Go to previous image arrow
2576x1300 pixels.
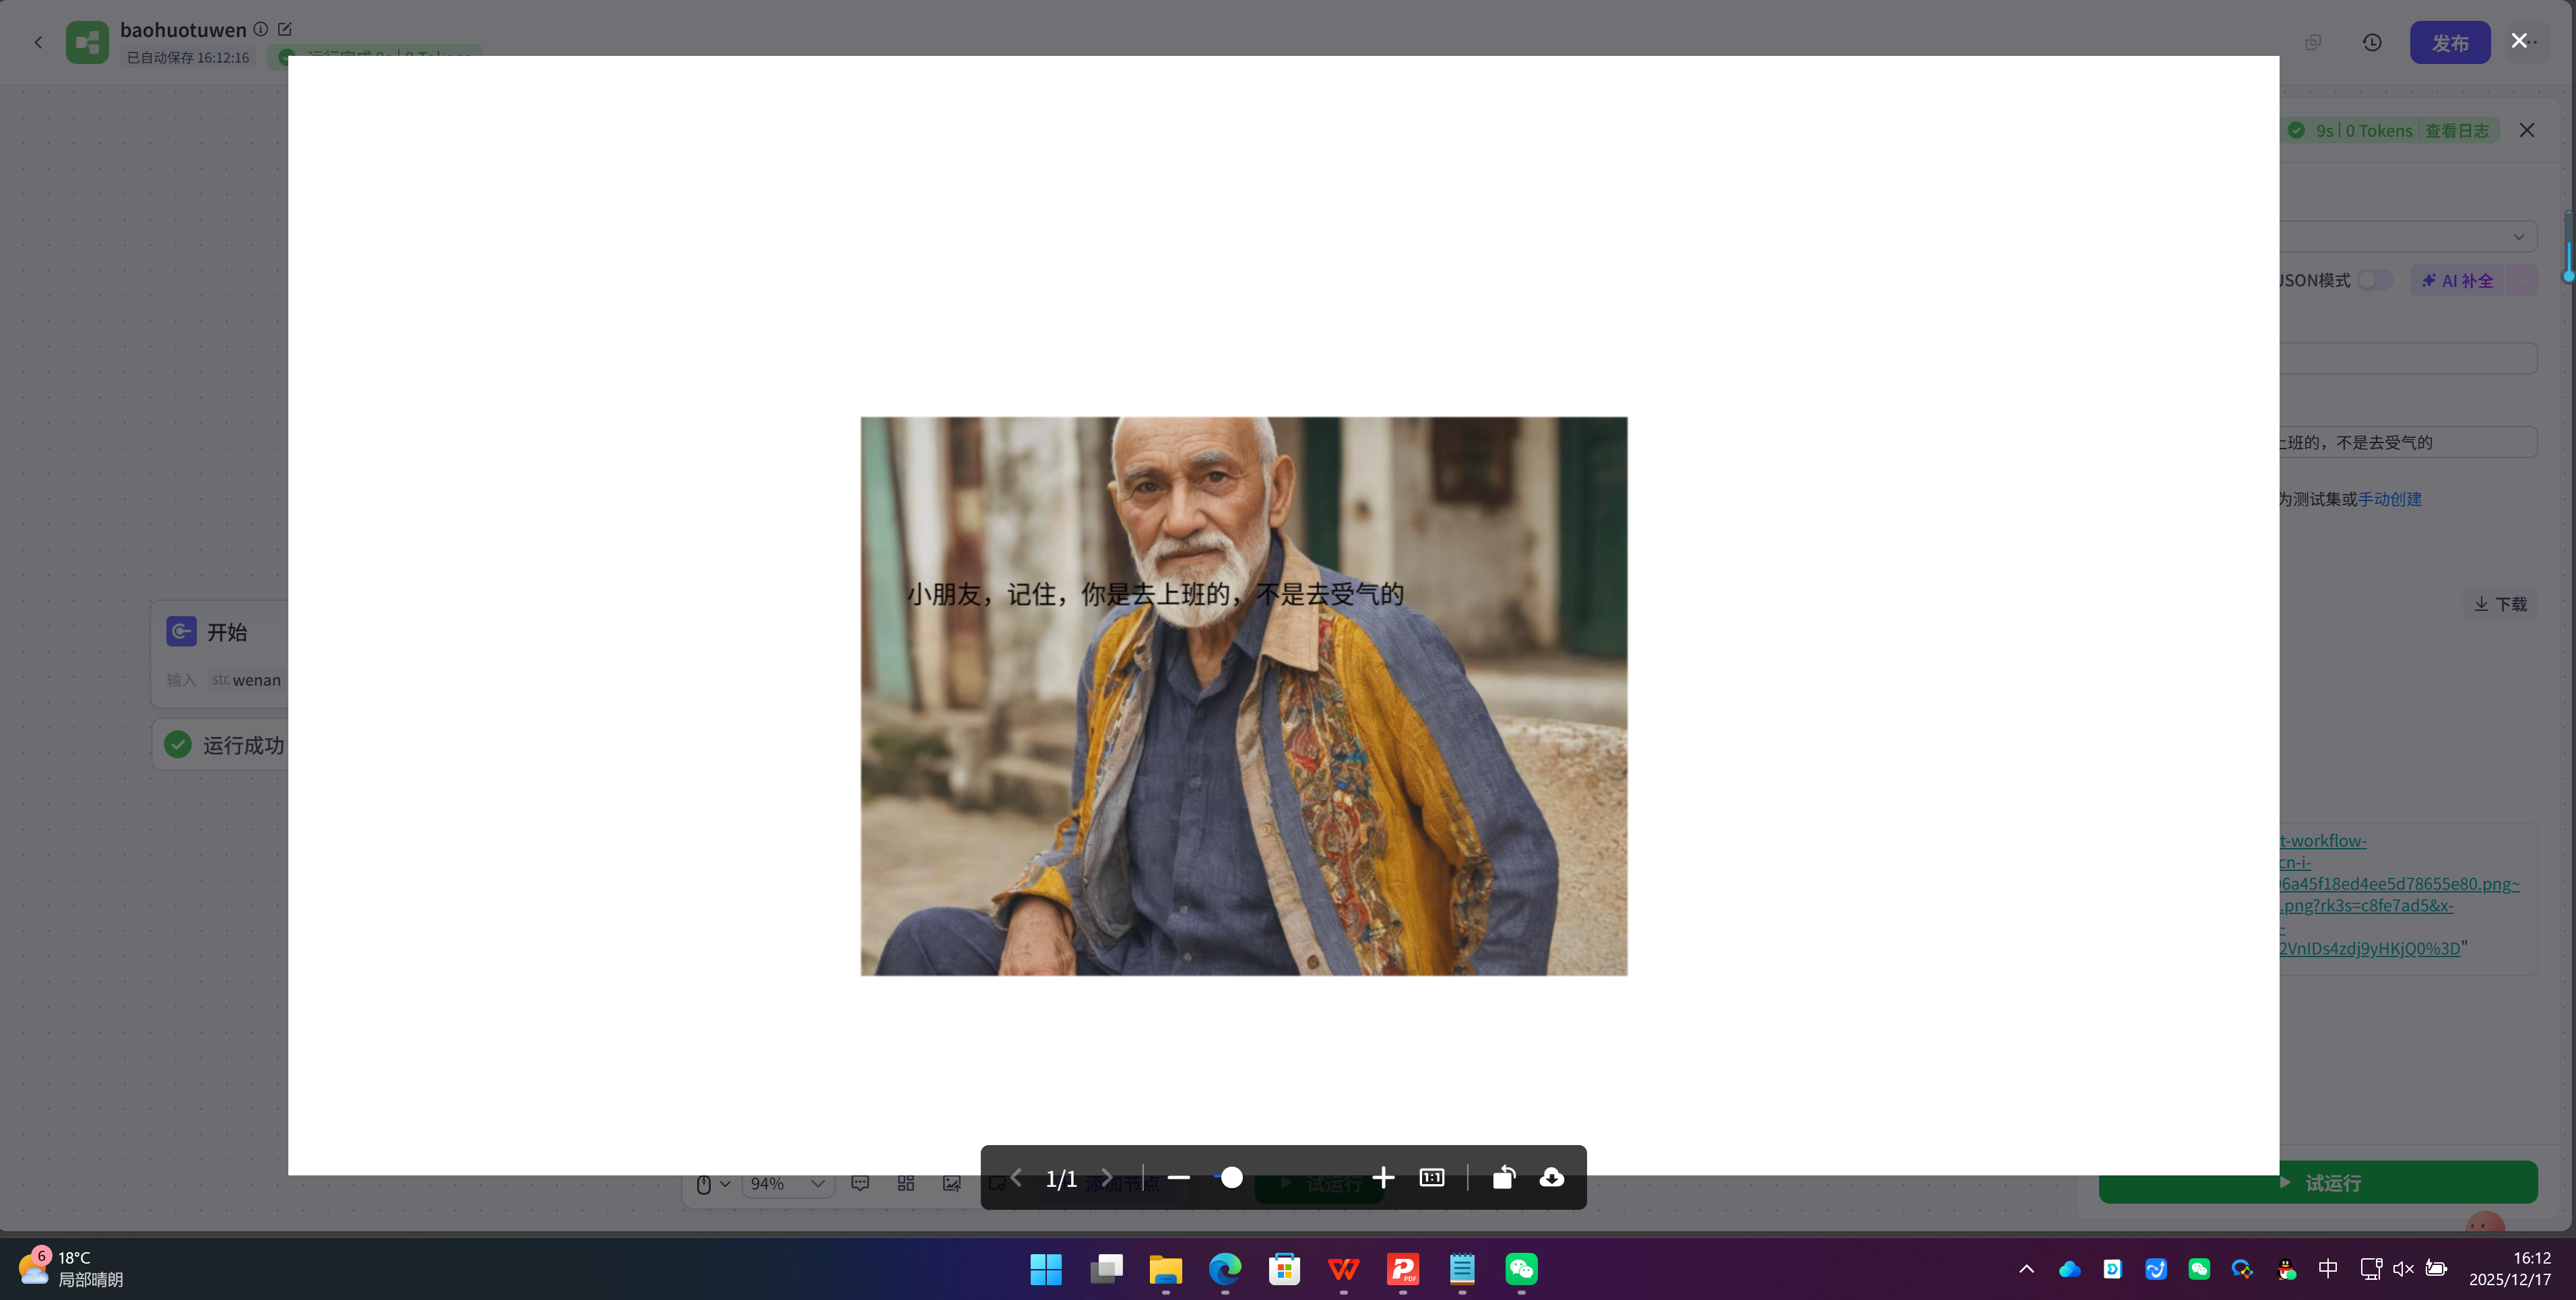coord(1016,1177)
